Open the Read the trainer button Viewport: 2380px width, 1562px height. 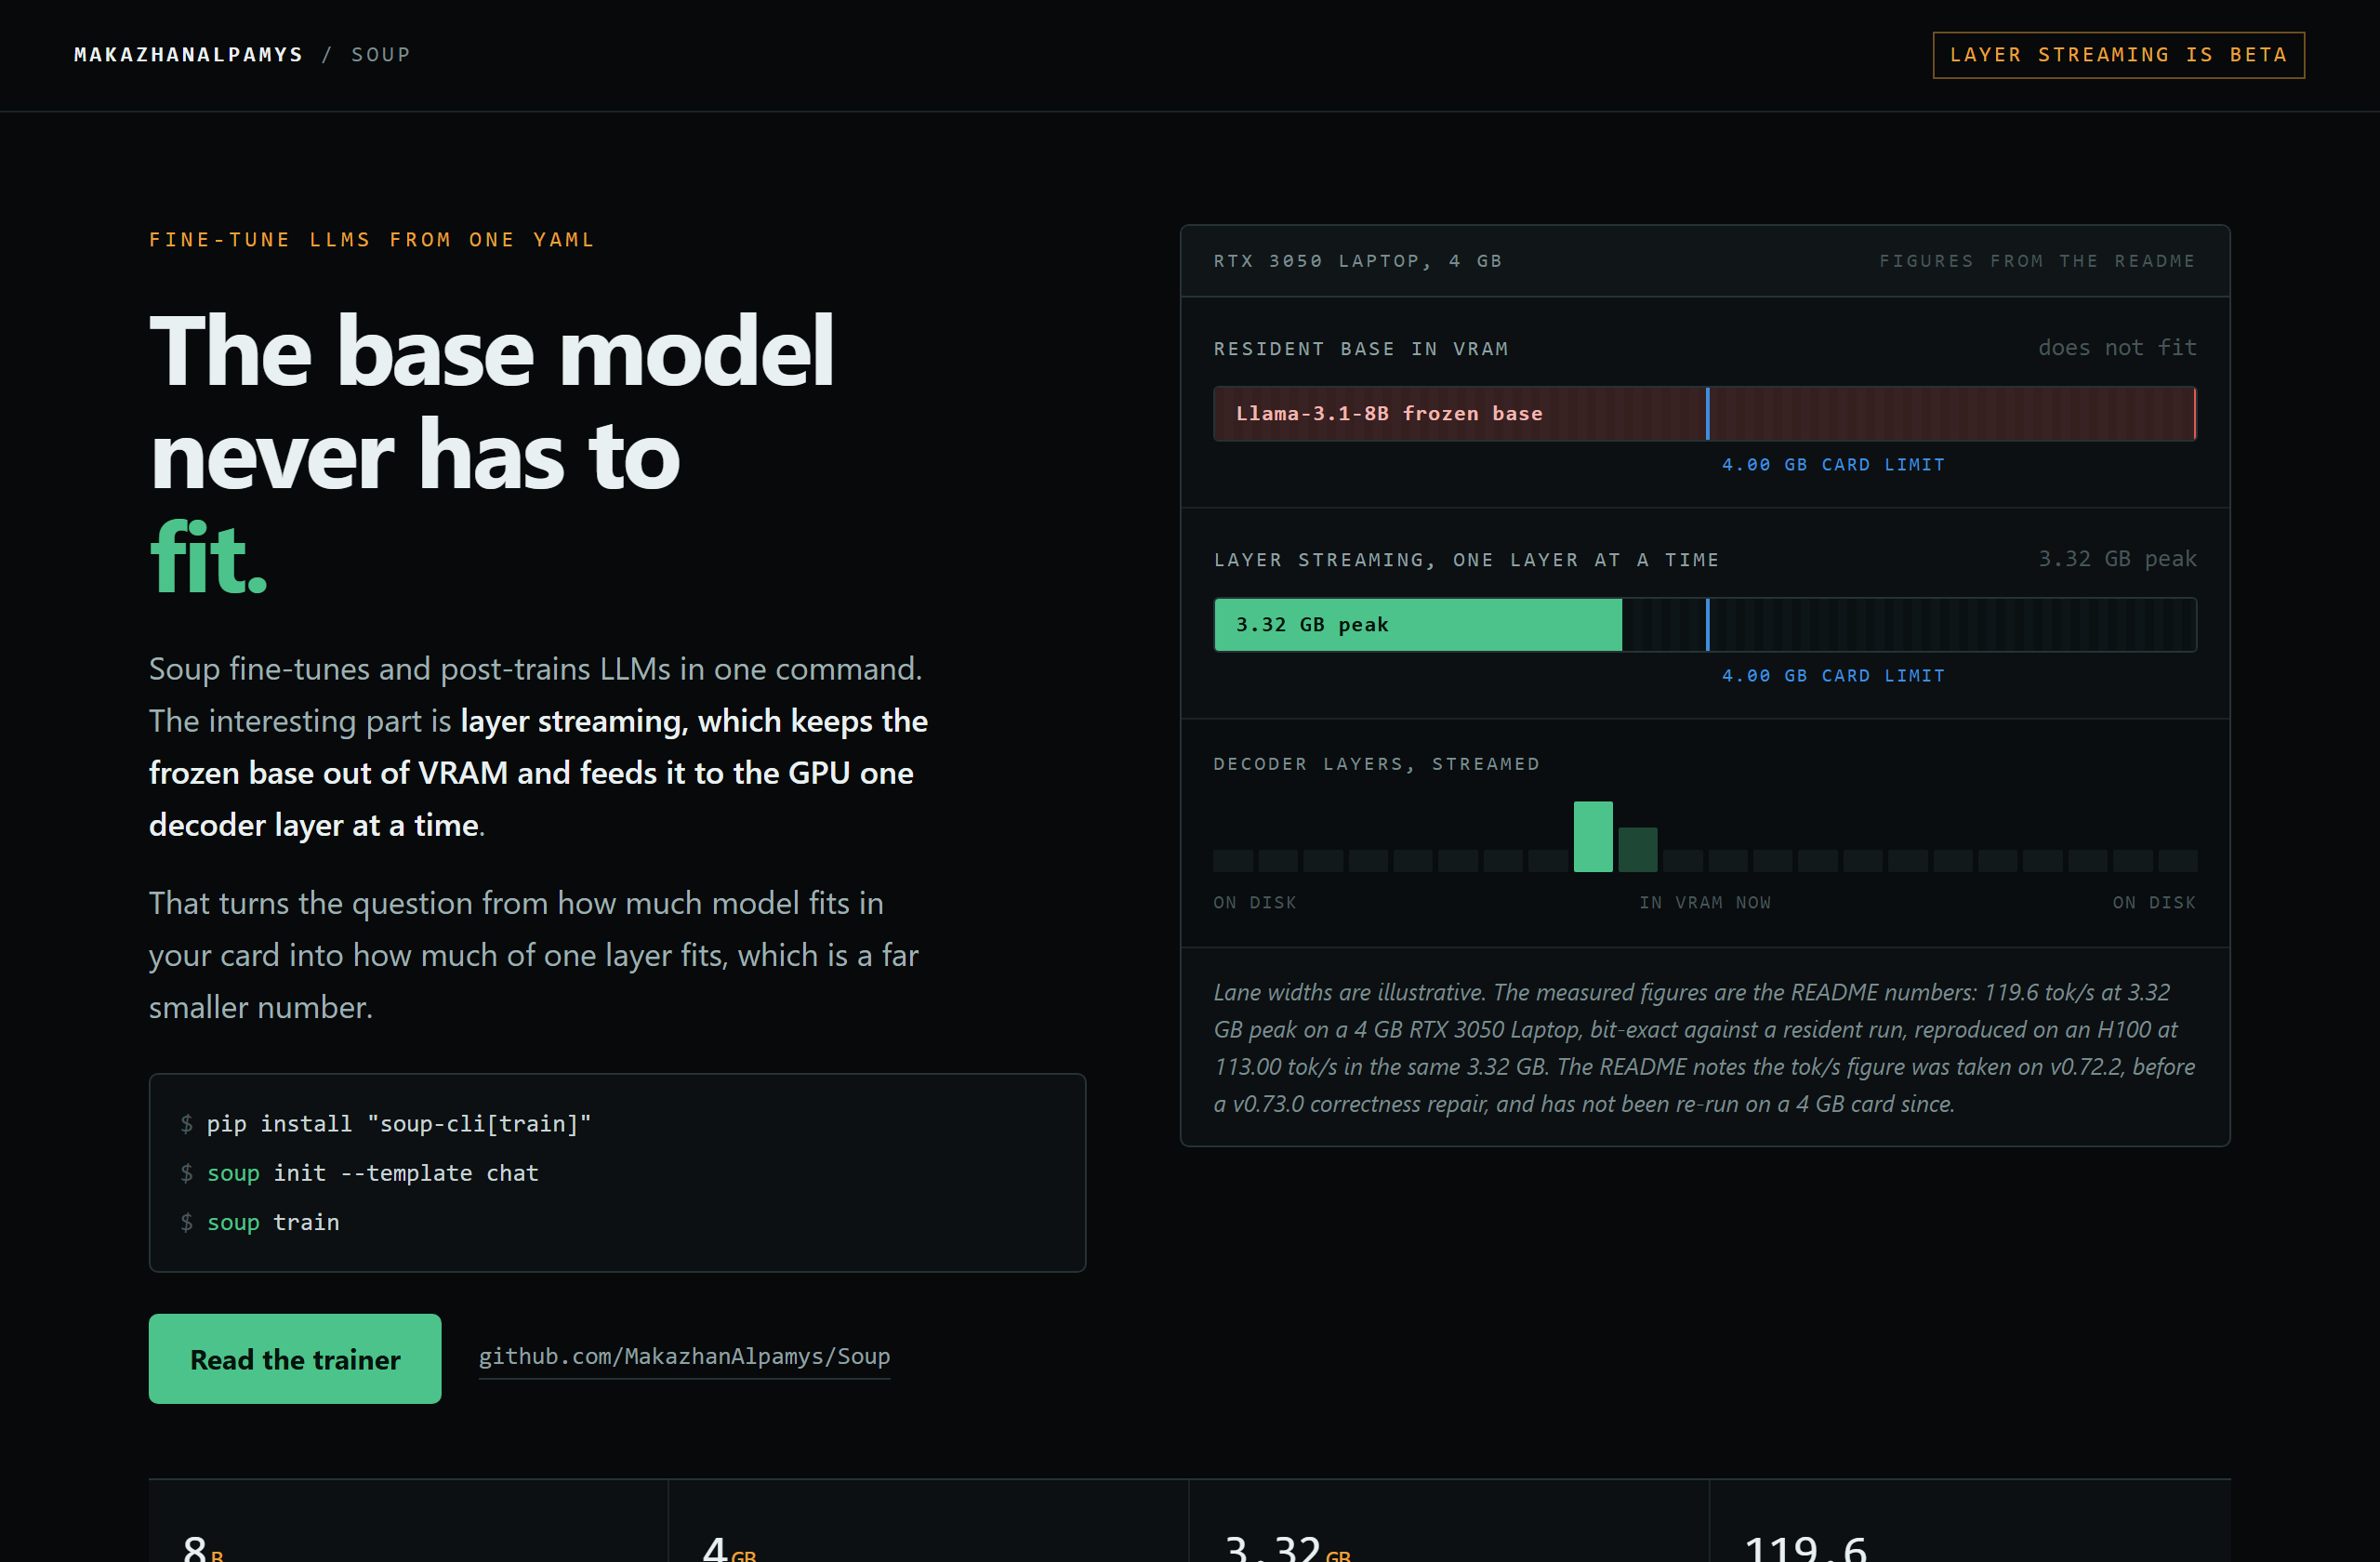point(295,1358)
